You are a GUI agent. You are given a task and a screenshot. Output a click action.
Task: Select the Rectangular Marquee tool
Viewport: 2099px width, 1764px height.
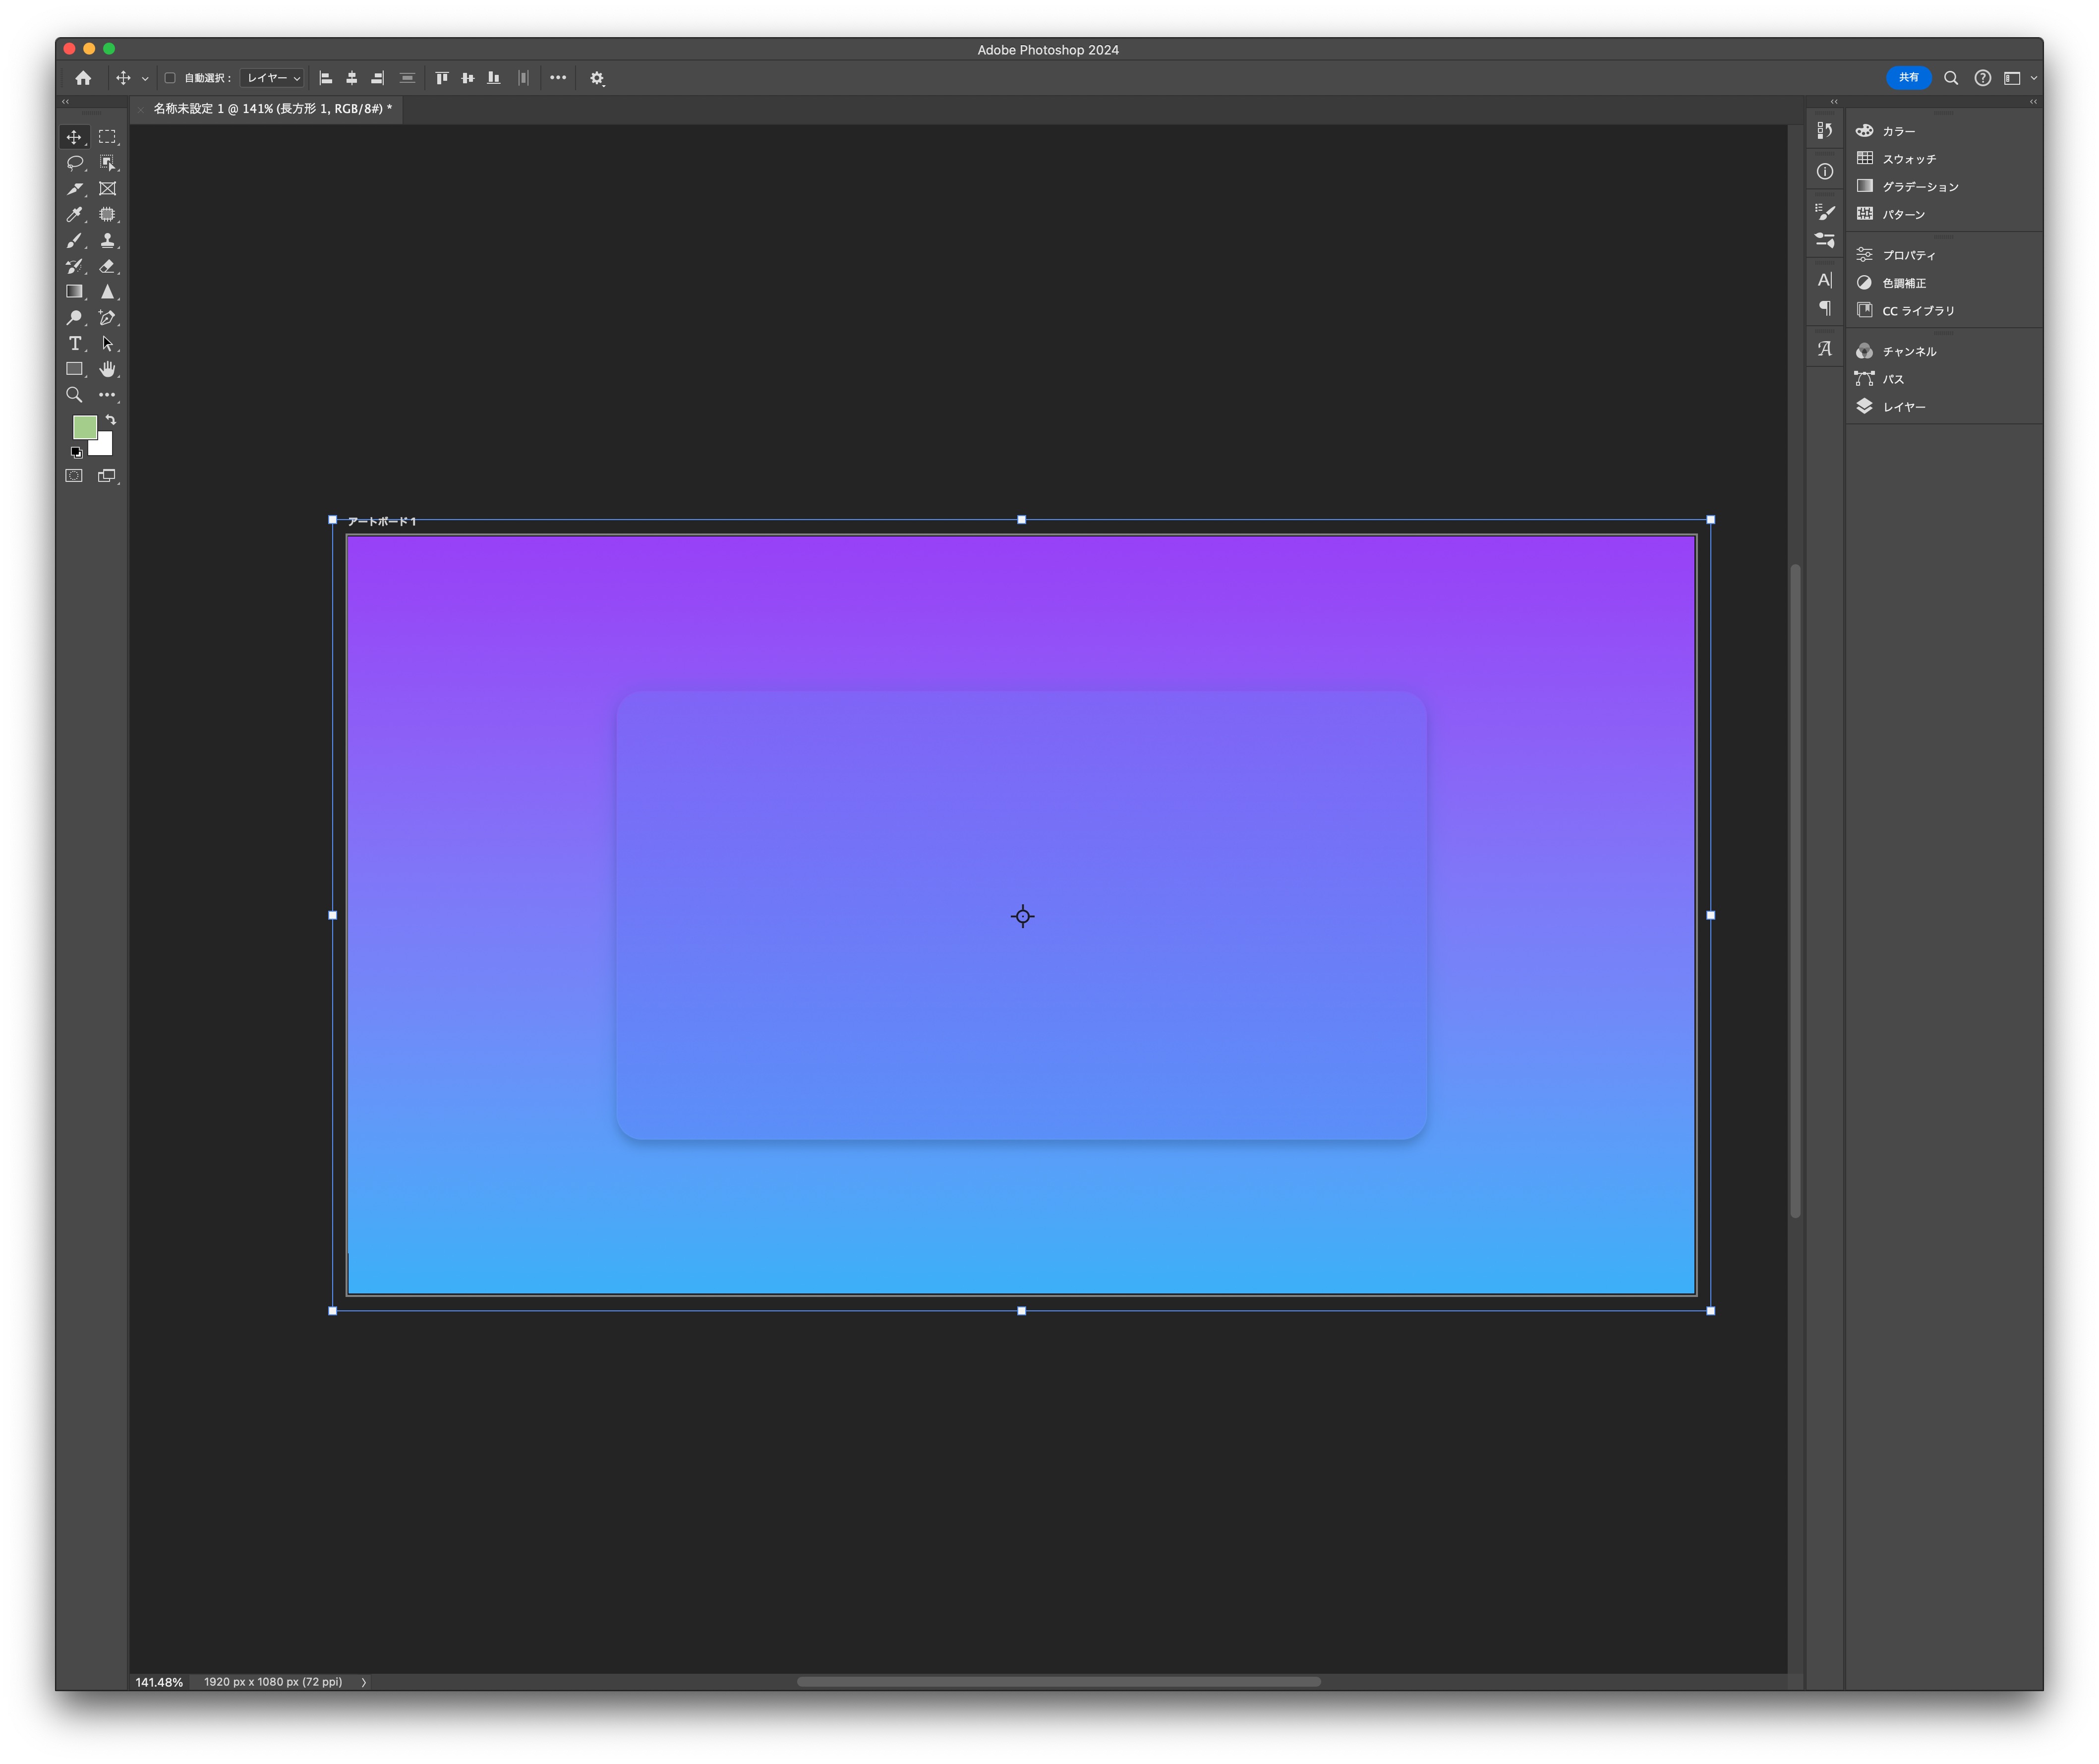pyautogui.click(x=107, y=137)
